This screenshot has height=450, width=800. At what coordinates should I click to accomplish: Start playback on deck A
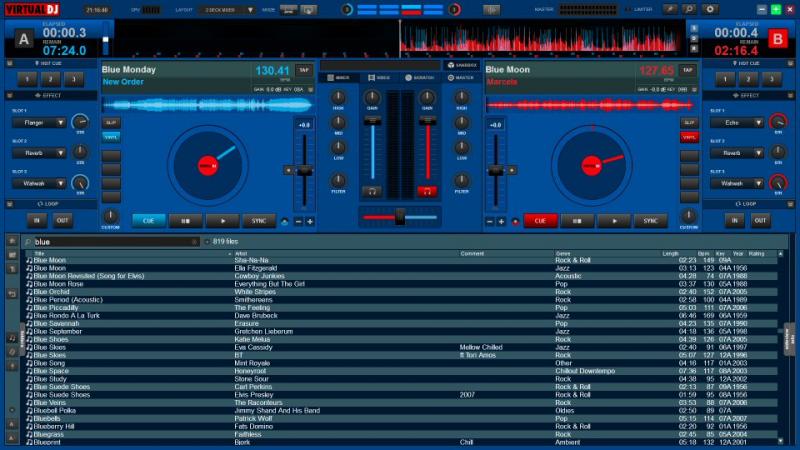222,220
